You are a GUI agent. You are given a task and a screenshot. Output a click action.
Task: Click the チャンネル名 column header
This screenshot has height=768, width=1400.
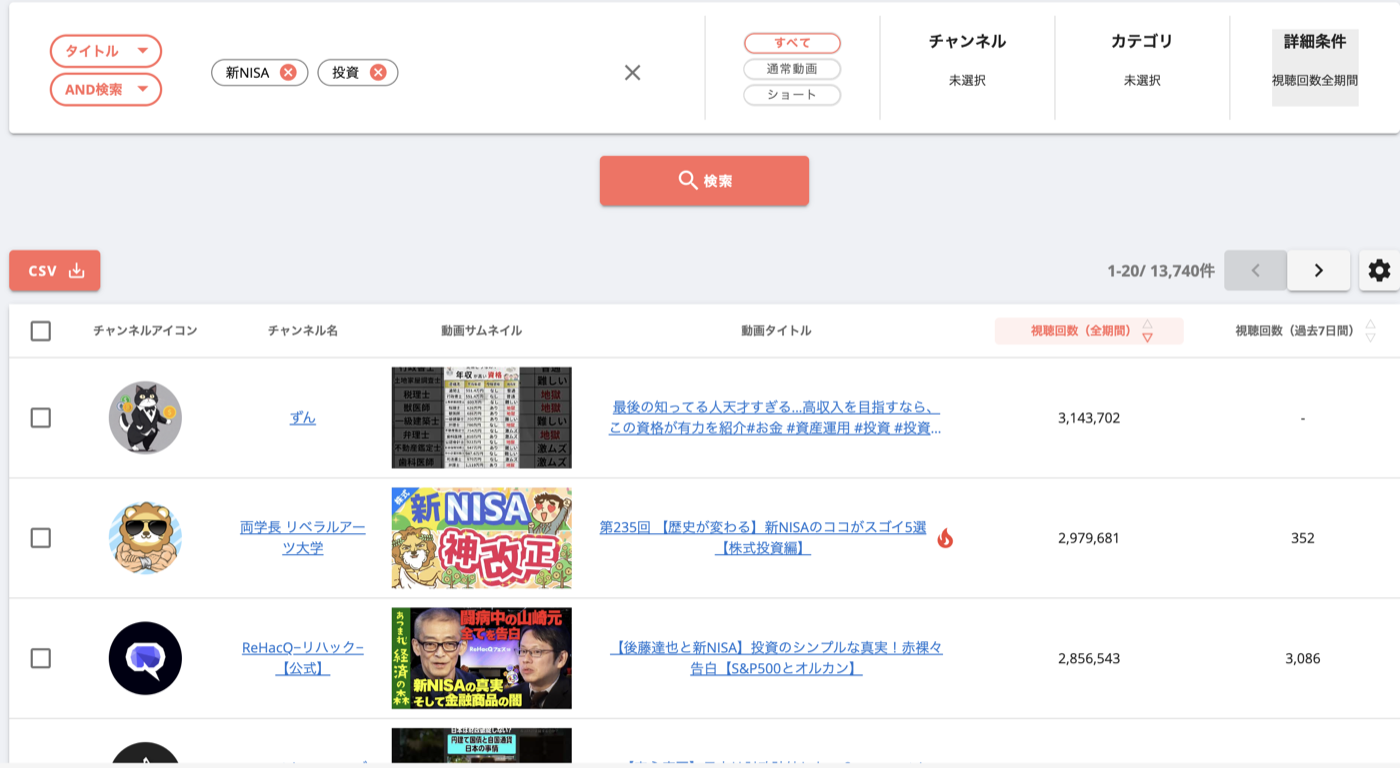303,331
